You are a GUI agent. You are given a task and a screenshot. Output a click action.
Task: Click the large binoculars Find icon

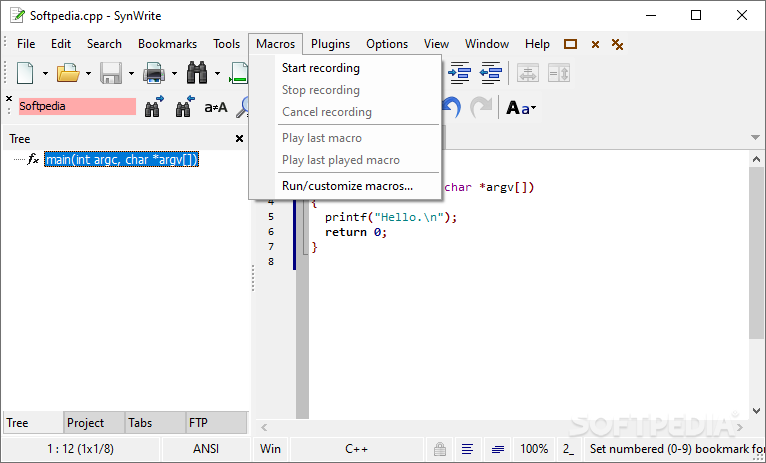click(x=197, y=73)
